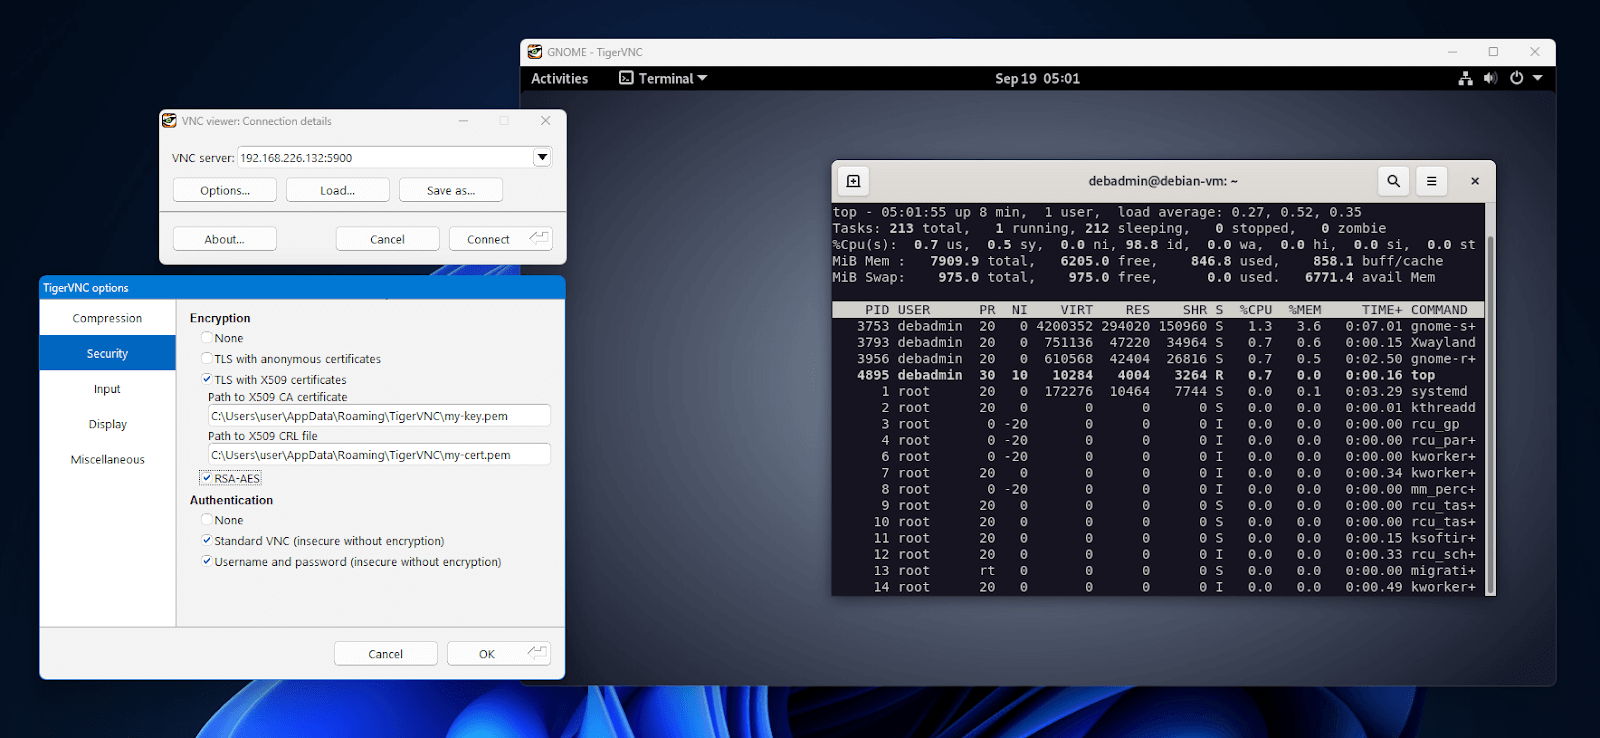Click the GNOME volume icon
Screen dimensions: 1600x738
pyautogui.click(x=1490, y=78)
